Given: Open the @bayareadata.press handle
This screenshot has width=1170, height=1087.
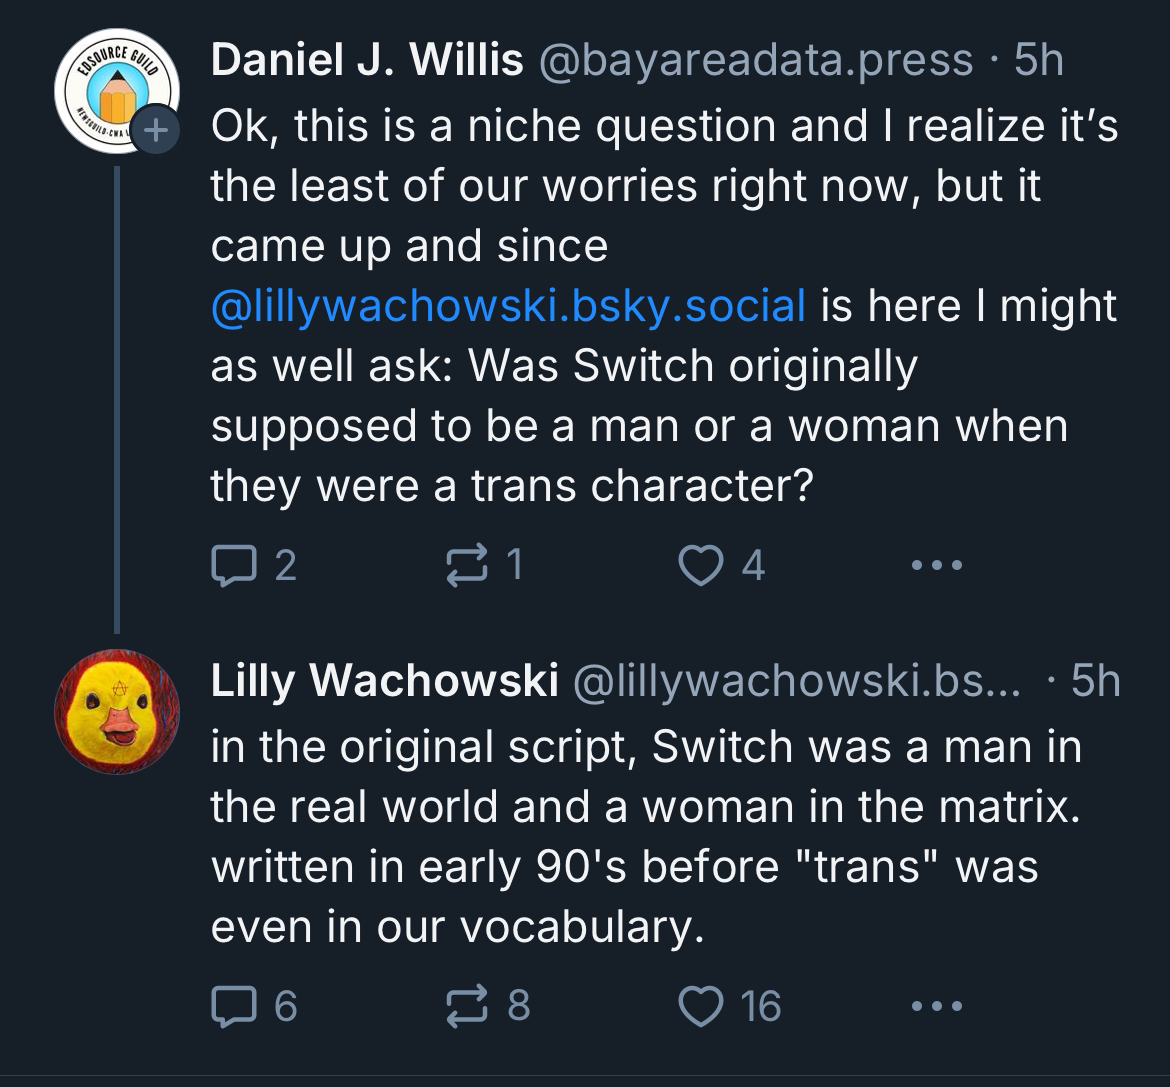Looking at the screenshot, I should tap(756, 62).
